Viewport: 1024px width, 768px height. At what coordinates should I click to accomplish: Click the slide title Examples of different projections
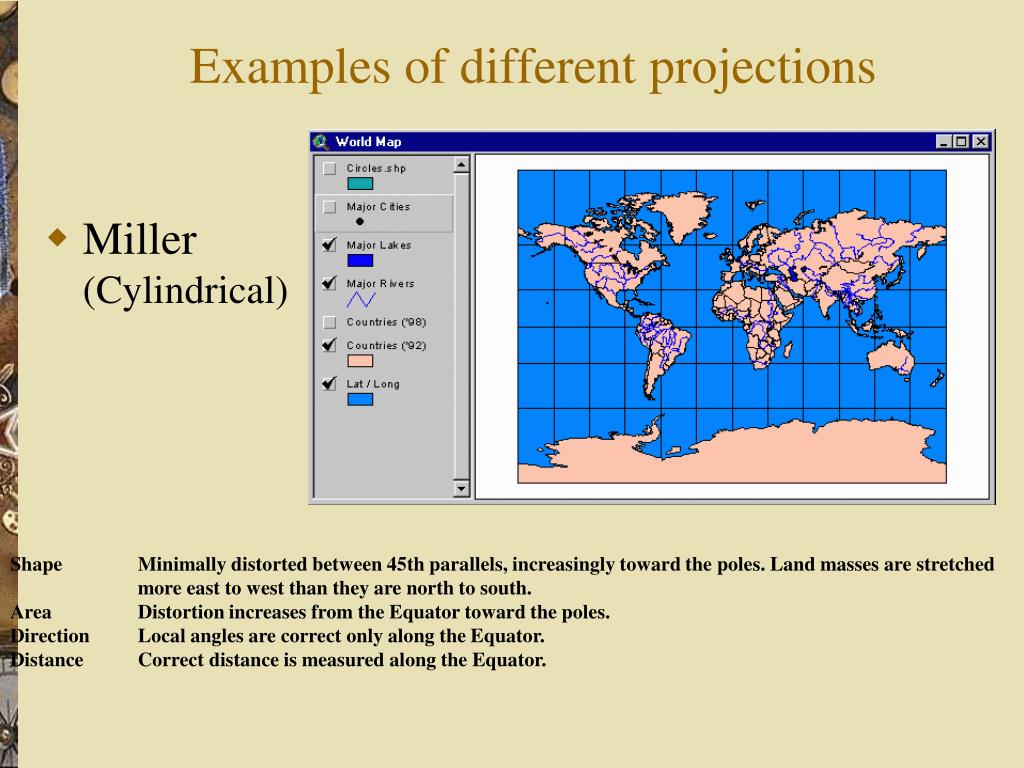[532, 67]
